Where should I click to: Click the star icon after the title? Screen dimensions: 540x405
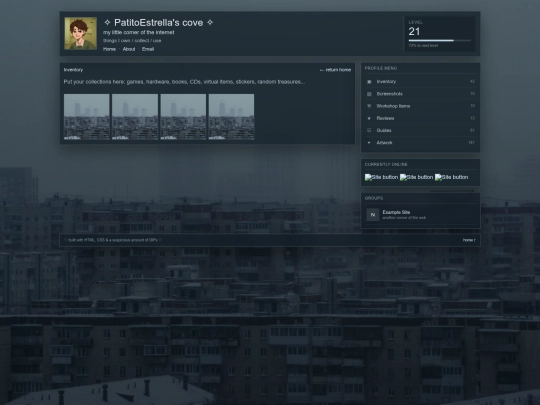[210, 23]
